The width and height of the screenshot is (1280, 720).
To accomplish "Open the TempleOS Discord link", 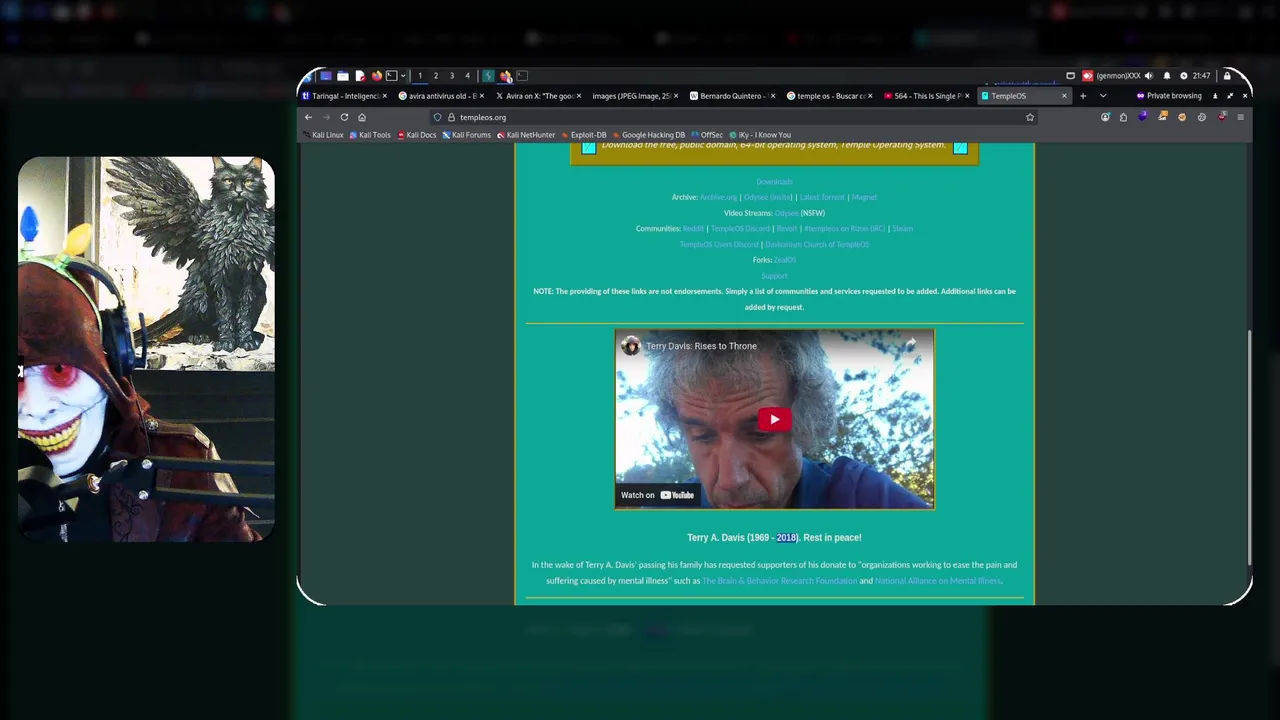I will click(x=740, y=229).
